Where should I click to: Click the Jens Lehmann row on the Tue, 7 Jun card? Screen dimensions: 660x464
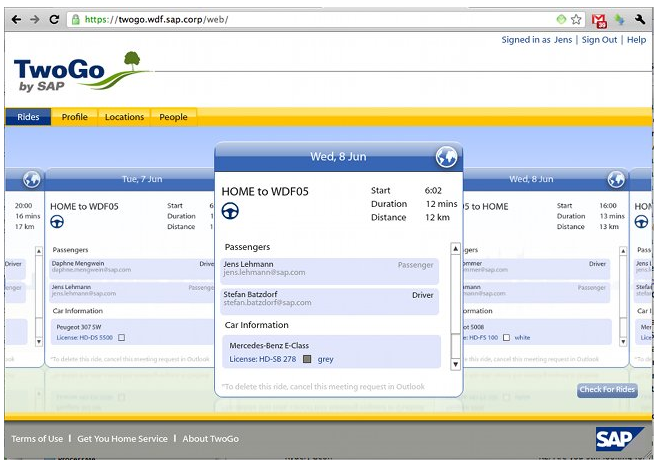133,293
